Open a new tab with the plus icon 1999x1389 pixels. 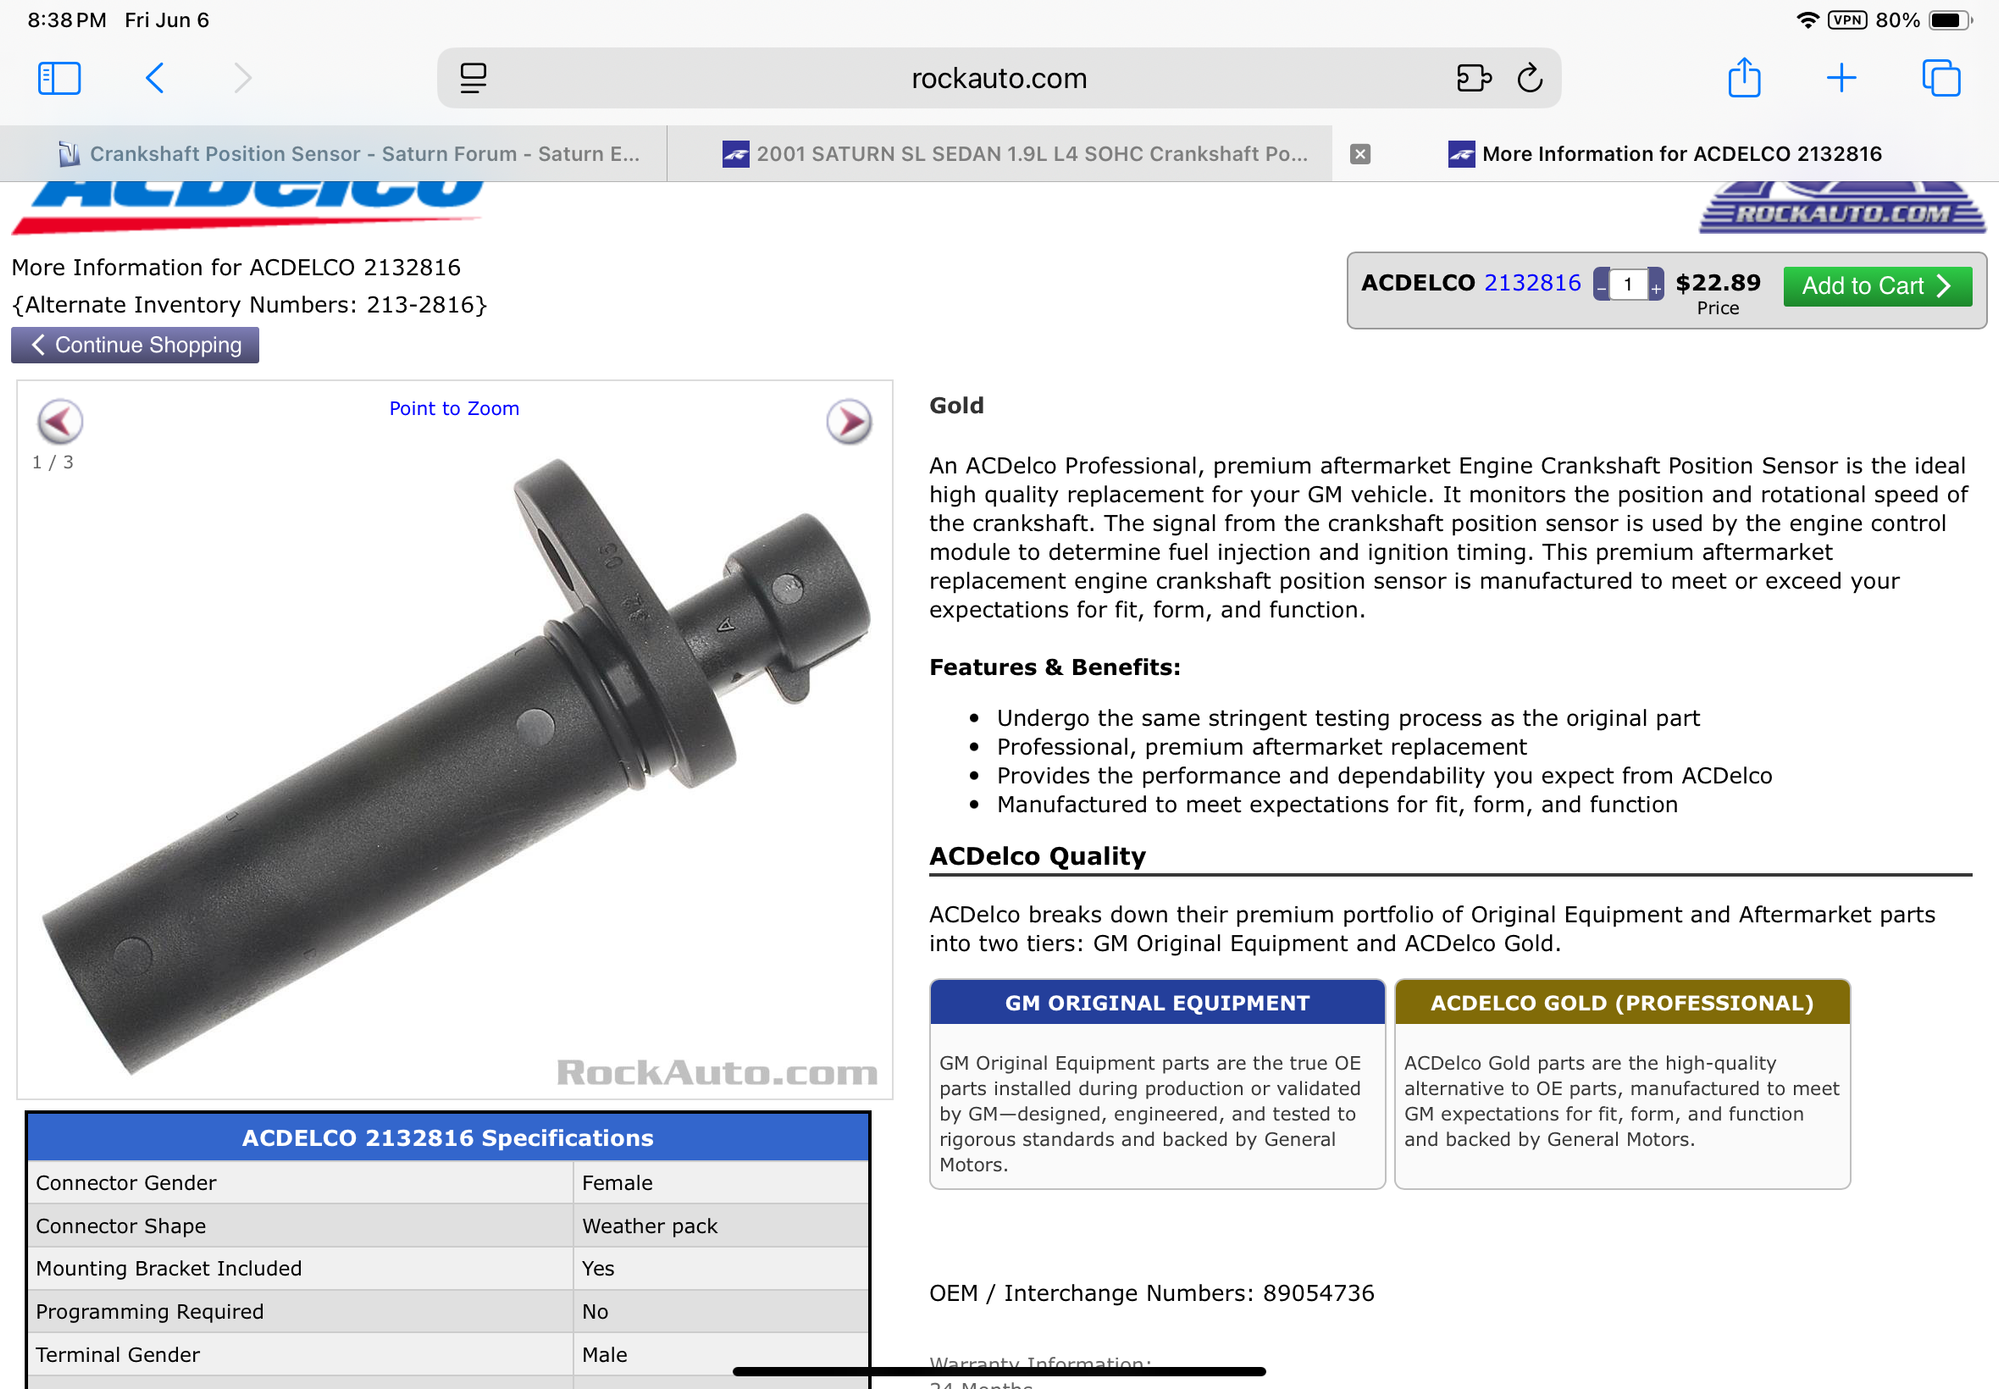coord(1841,78)
